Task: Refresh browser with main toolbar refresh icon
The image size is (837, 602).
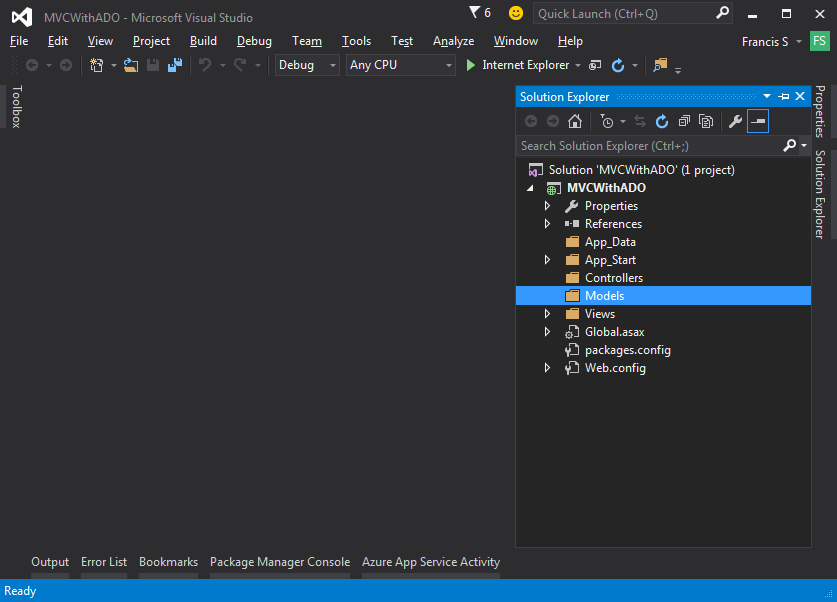Action: (618, 65)
